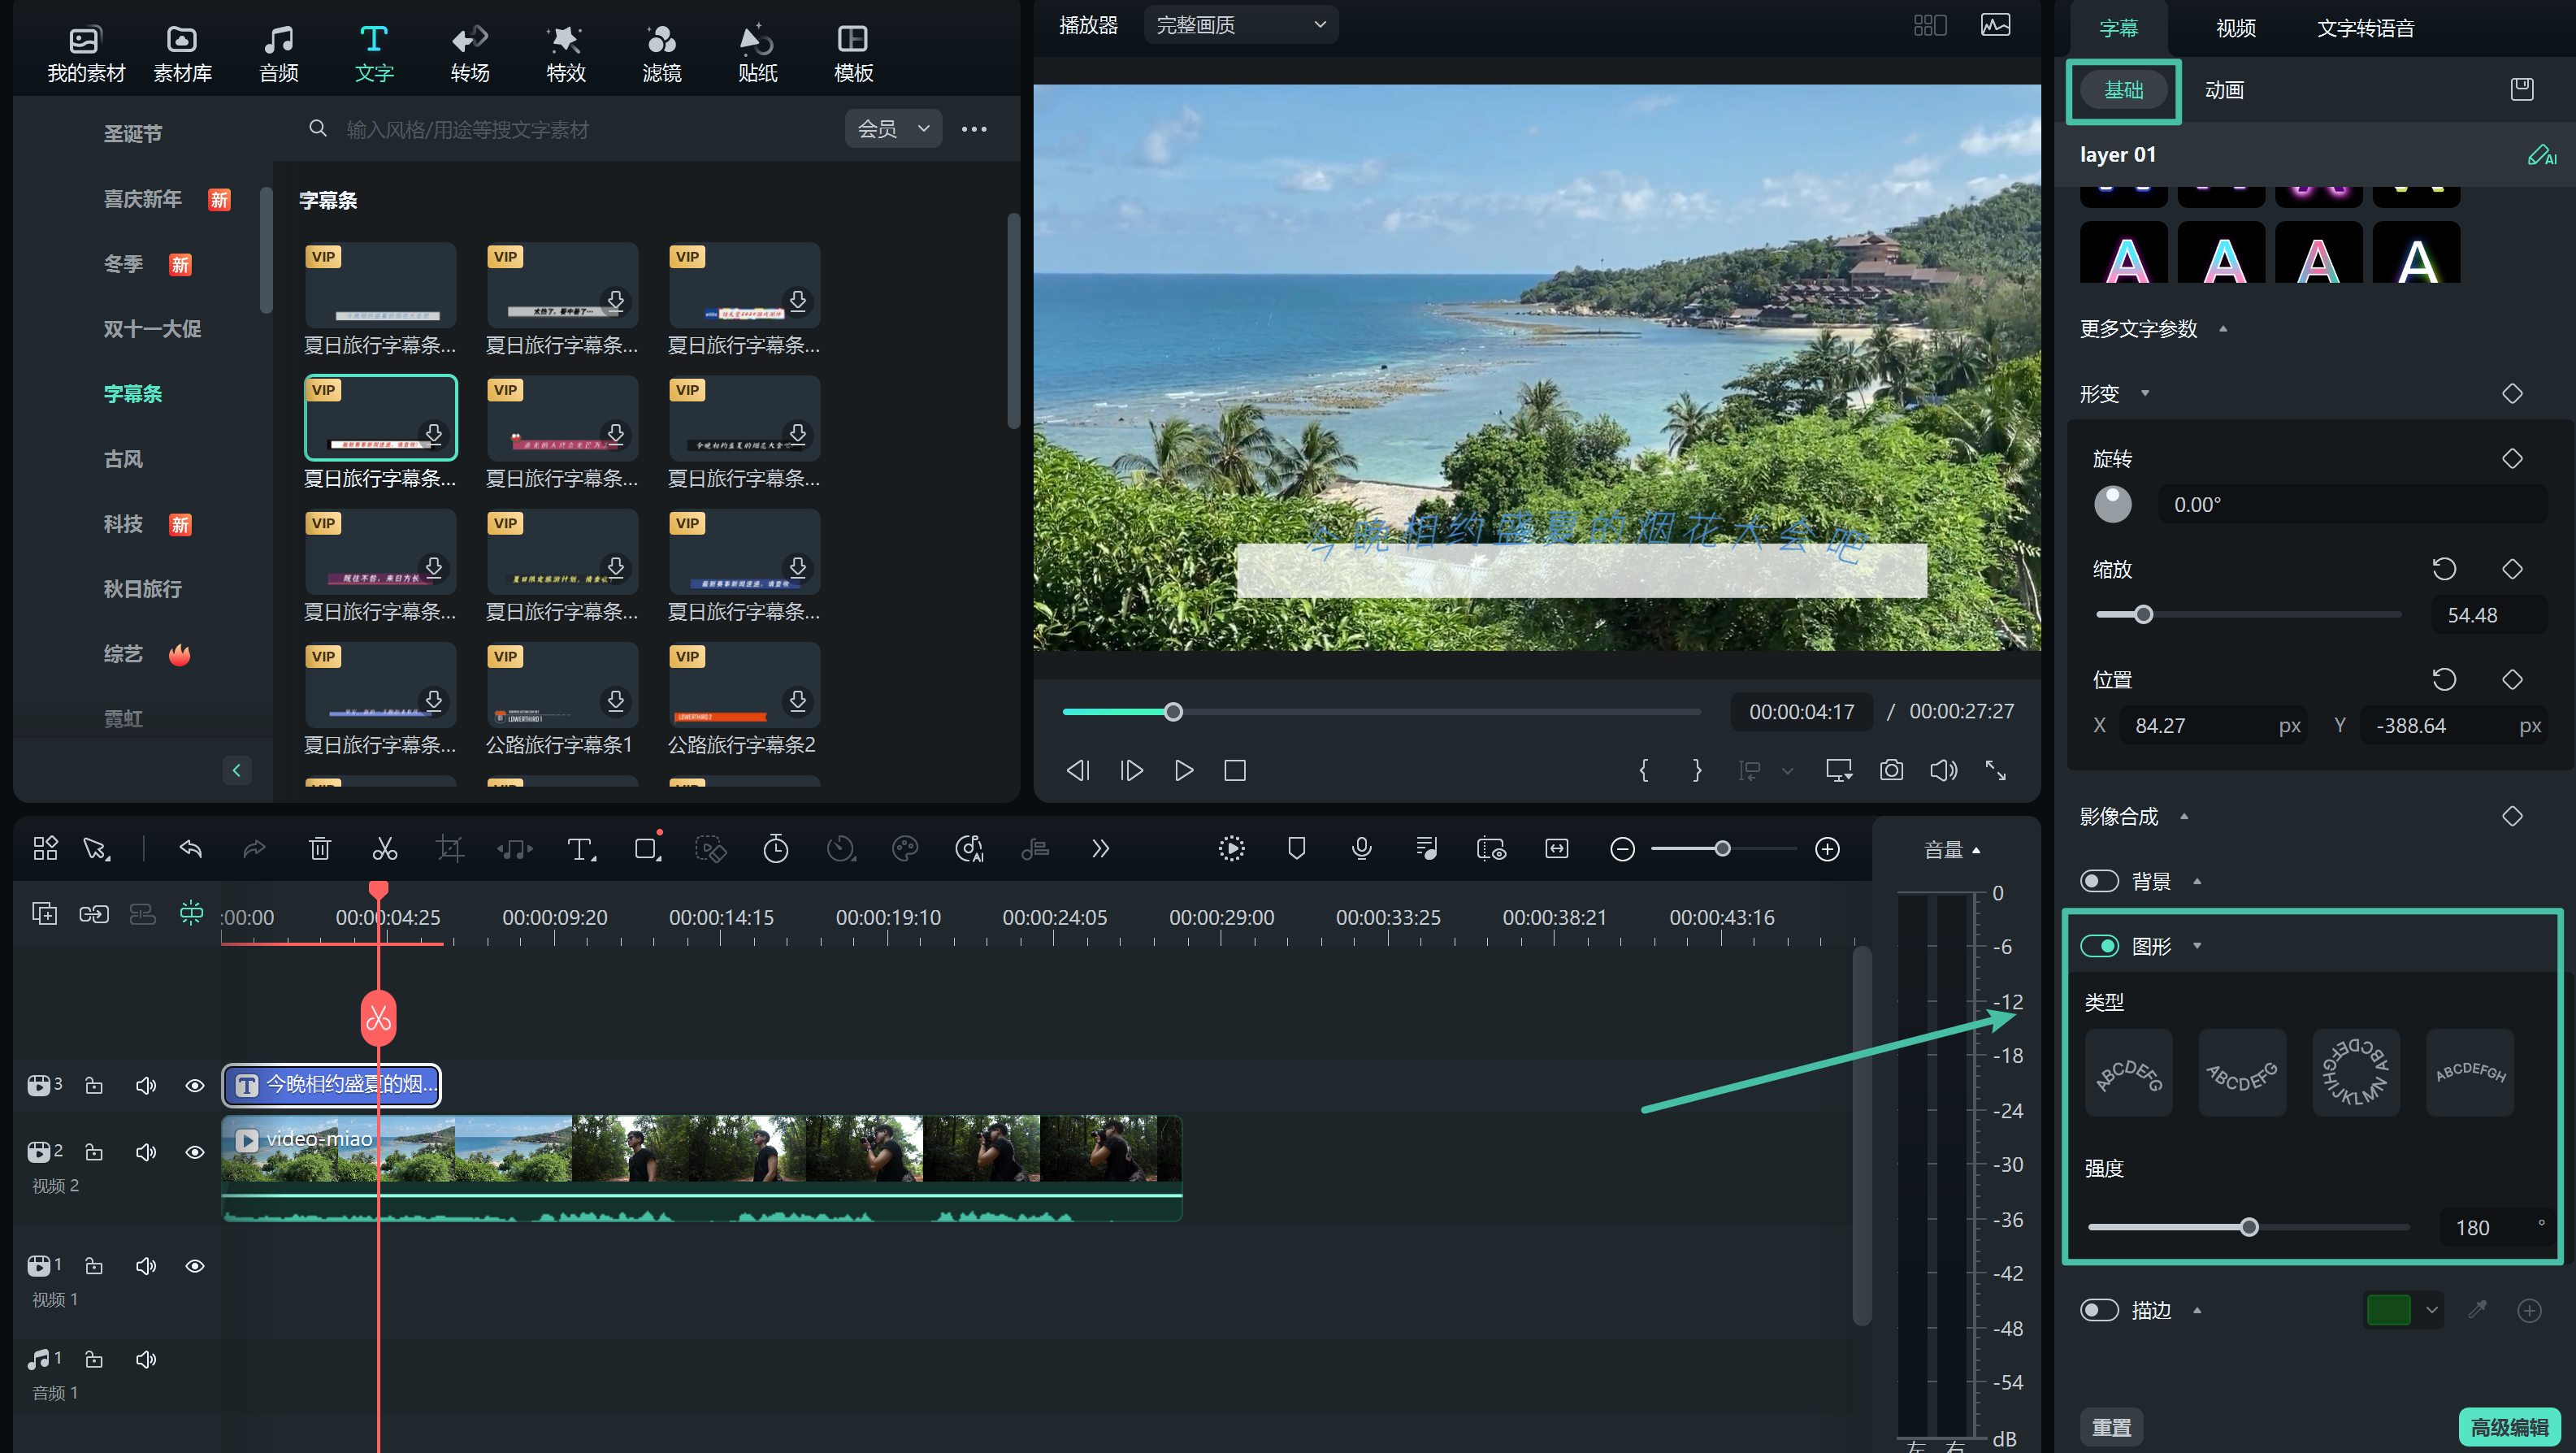Lock the 视频 1 track
The height and width of the screenshot is (1453, 2576).
coord(94,1266)
